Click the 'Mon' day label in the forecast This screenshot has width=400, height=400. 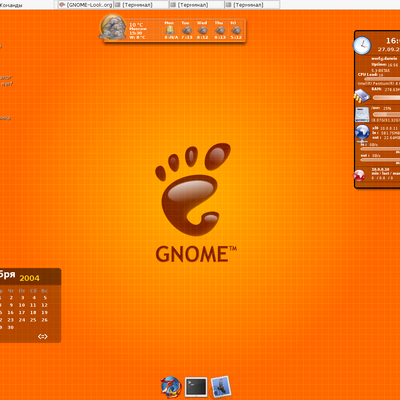[169, 23]
